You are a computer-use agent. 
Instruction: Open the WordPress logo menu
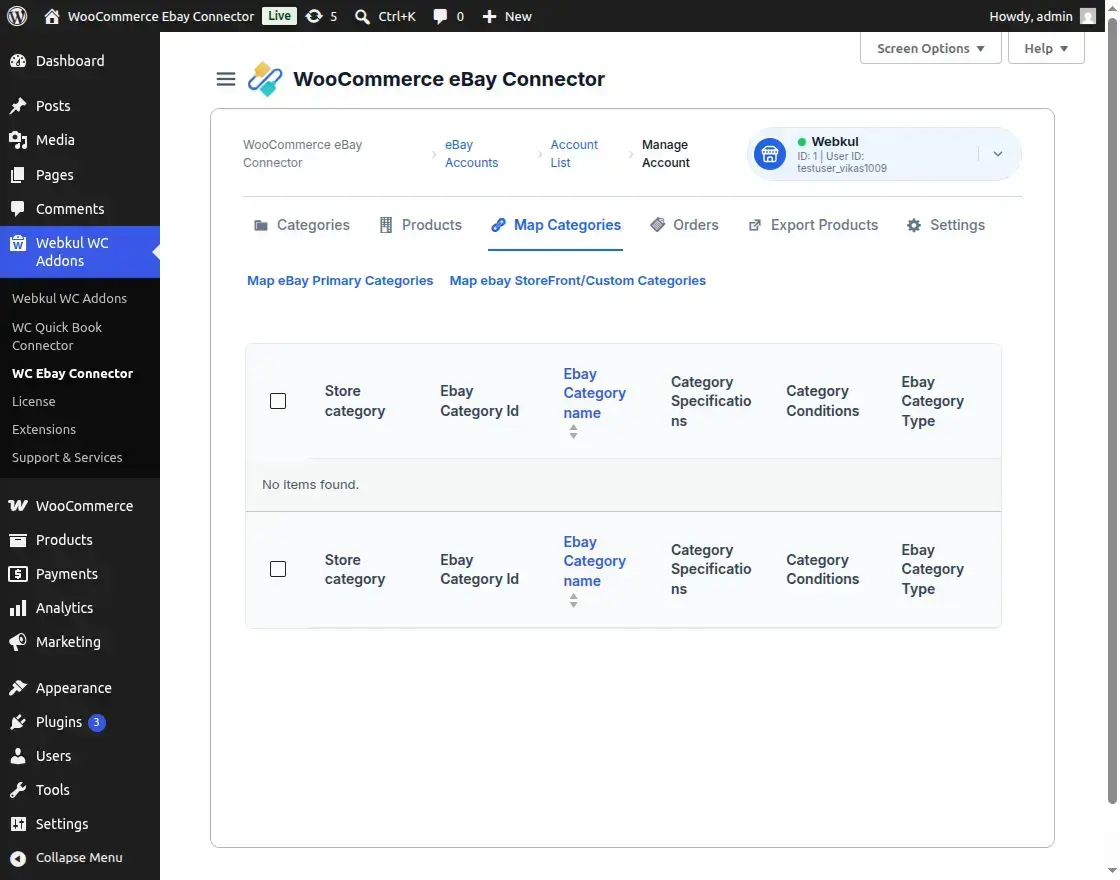coord(17,16)
